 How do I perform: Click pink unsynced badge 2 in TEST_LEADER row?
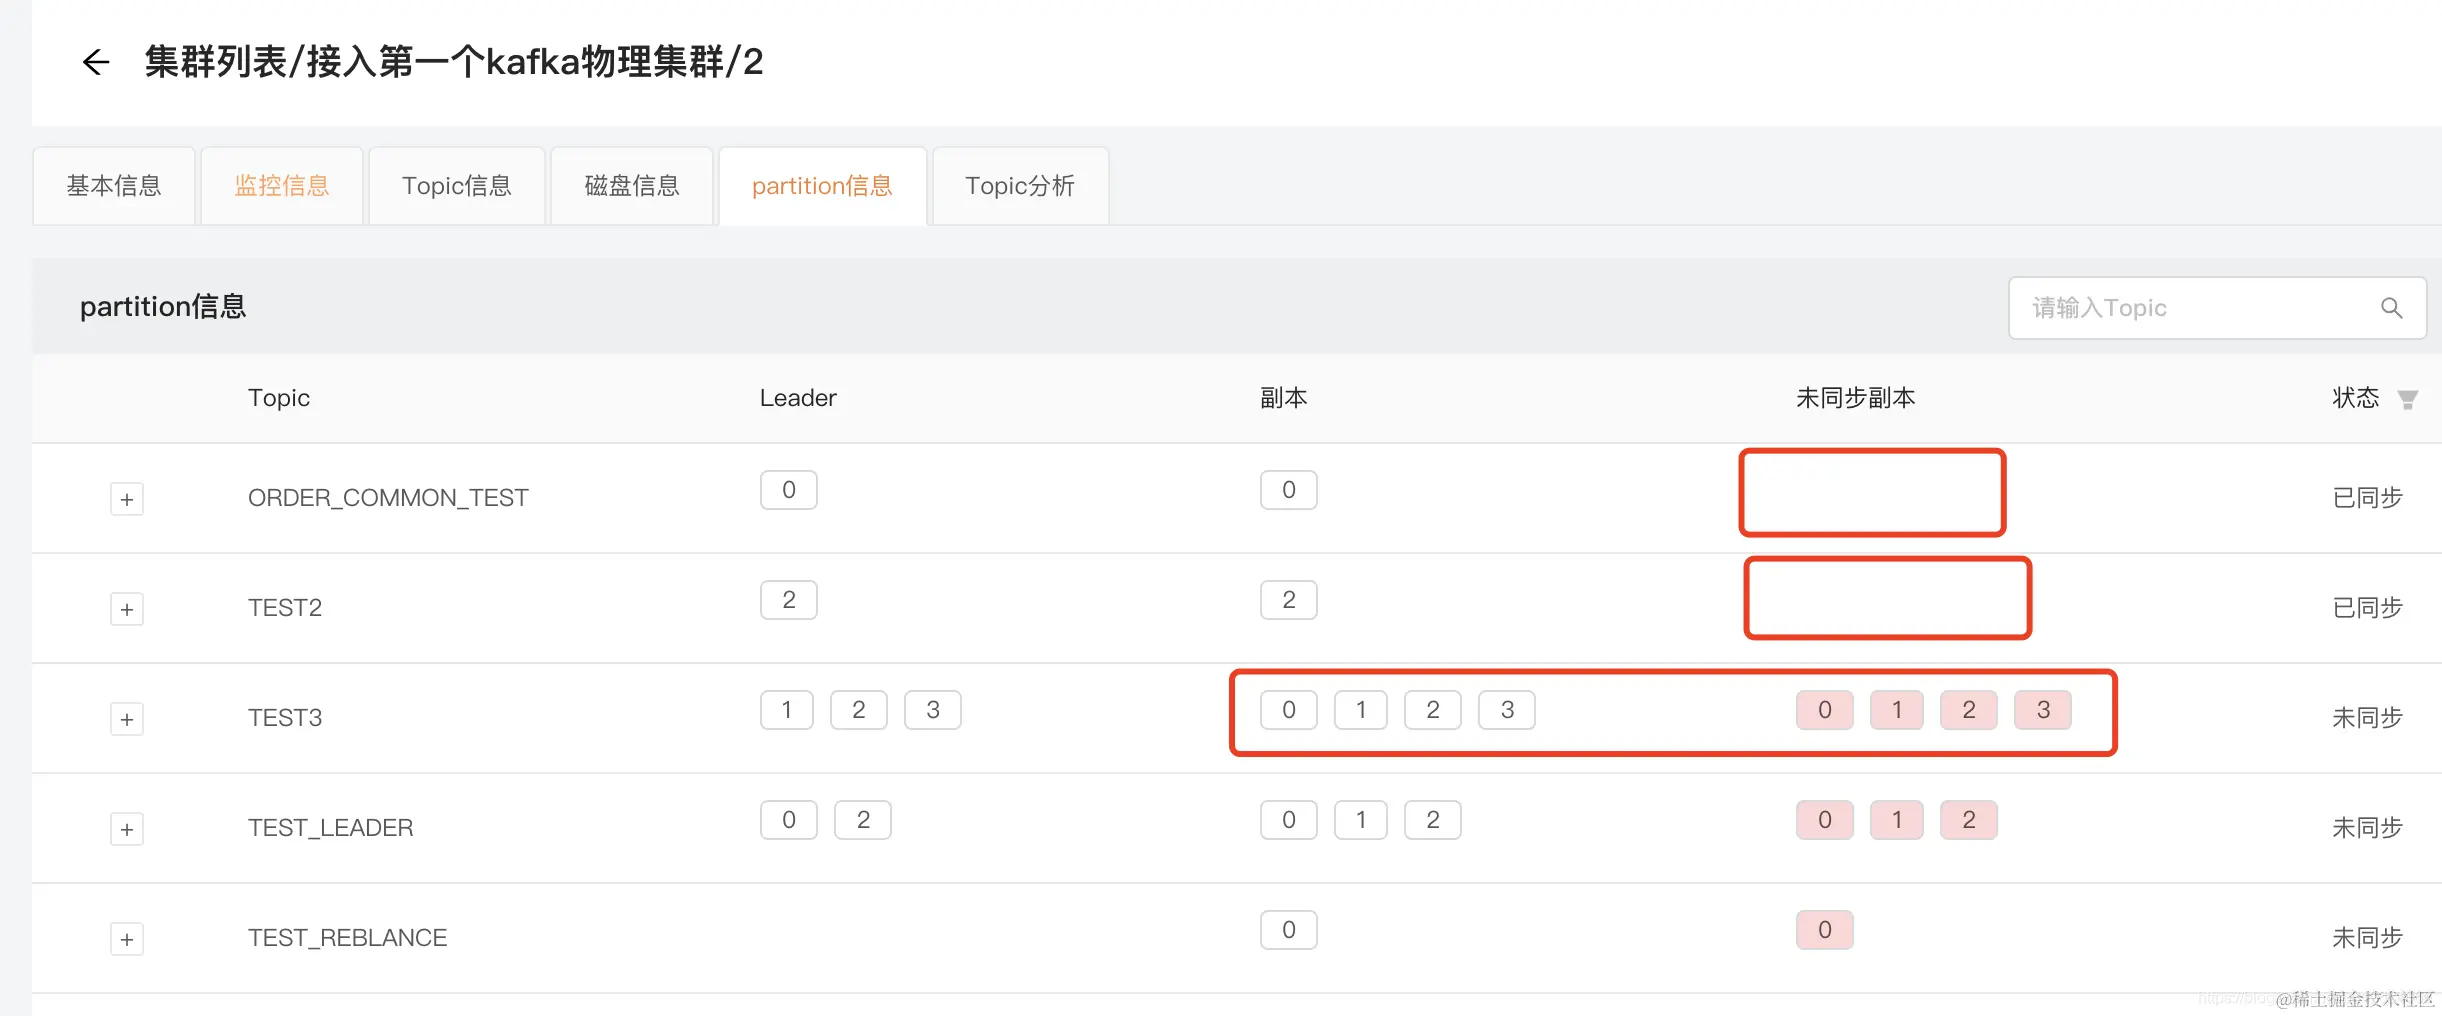1969,820
